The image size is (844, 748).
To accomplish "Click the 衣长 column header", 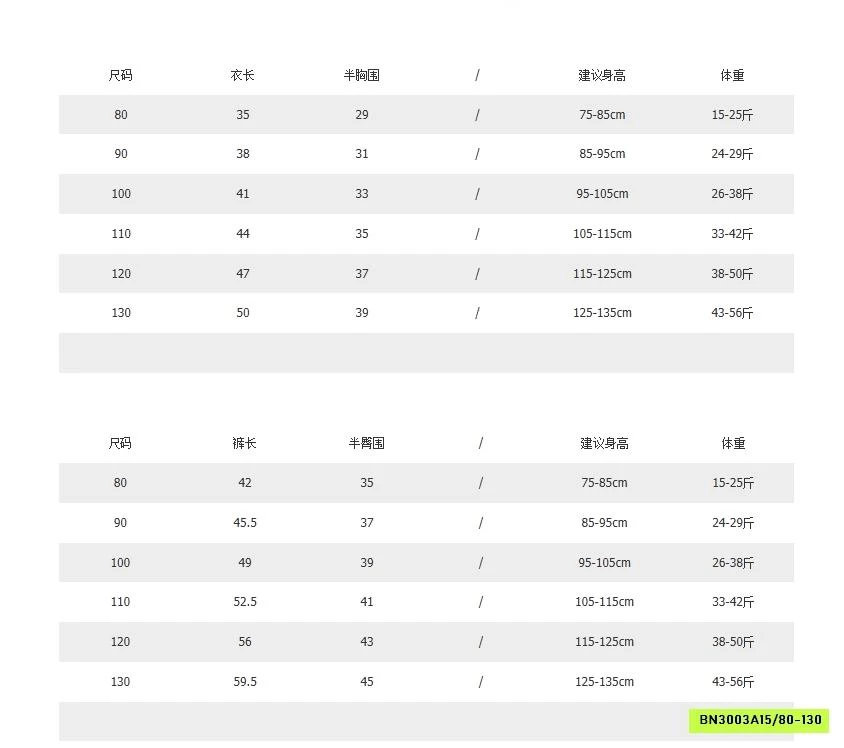I will (243, 75).
